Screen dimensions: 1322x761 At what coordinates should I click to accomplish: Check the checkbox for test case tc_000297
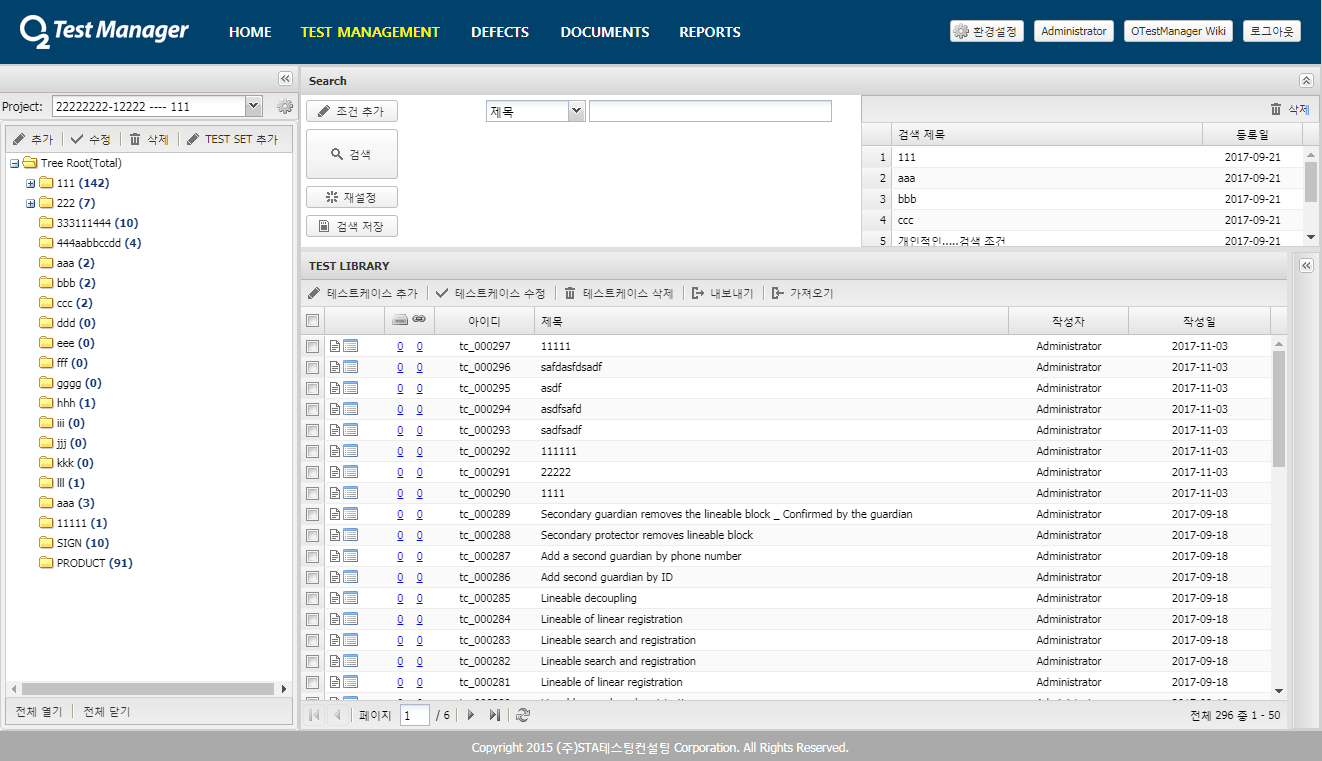point(312,346)
